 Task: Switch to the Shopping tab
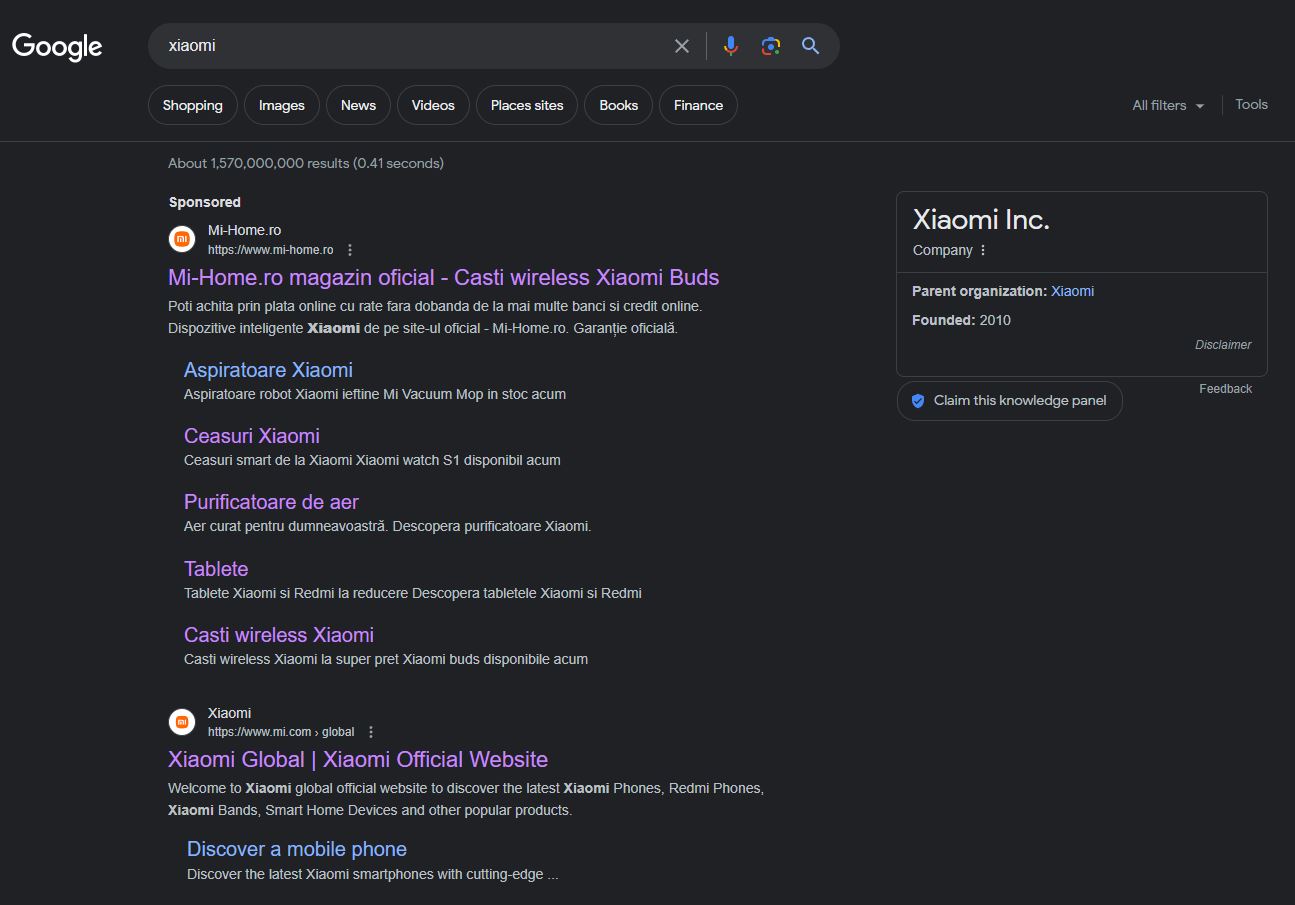(x=193, y=105)
